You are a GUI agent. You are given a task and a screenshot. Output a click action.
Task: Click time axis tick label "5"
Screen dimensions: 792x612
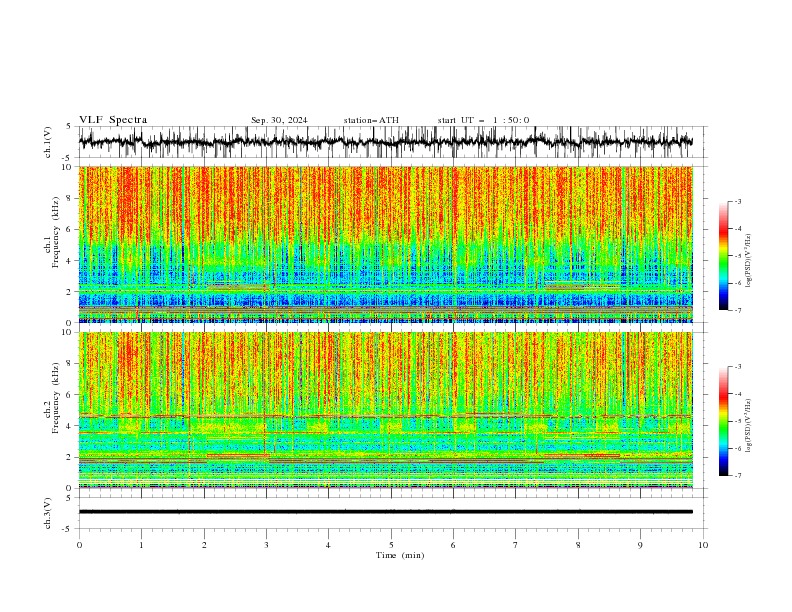click(x=391, y=545)
